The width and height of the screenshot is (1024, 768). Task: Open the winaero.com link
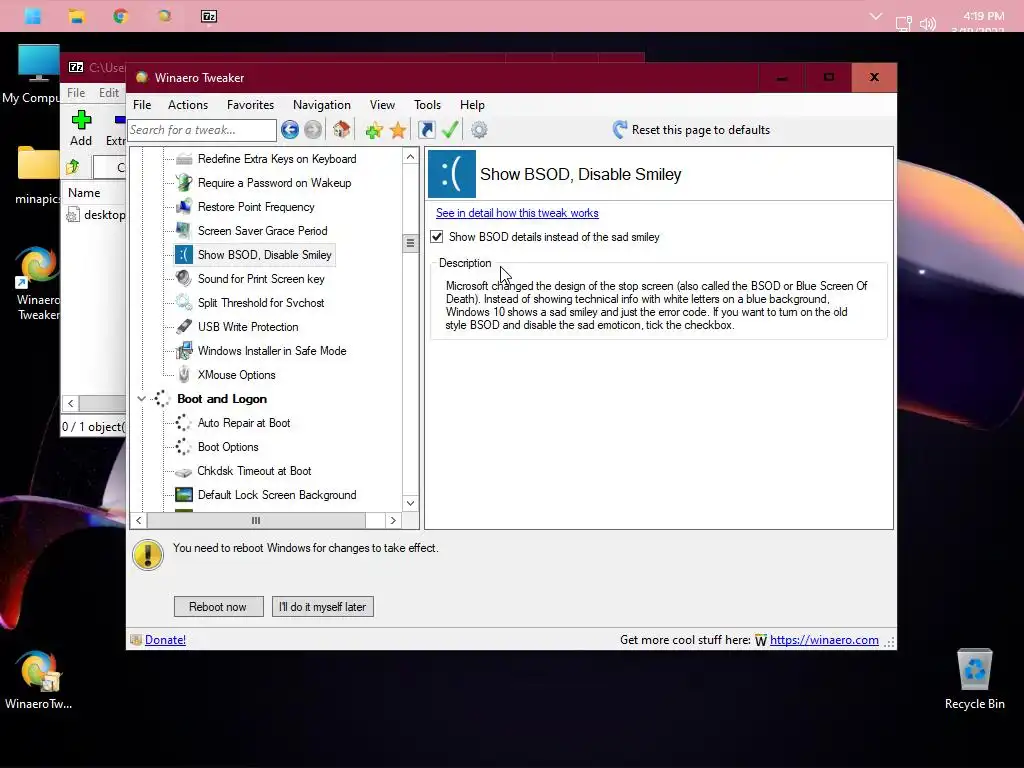pyautogui.click(x=824, y=640)
